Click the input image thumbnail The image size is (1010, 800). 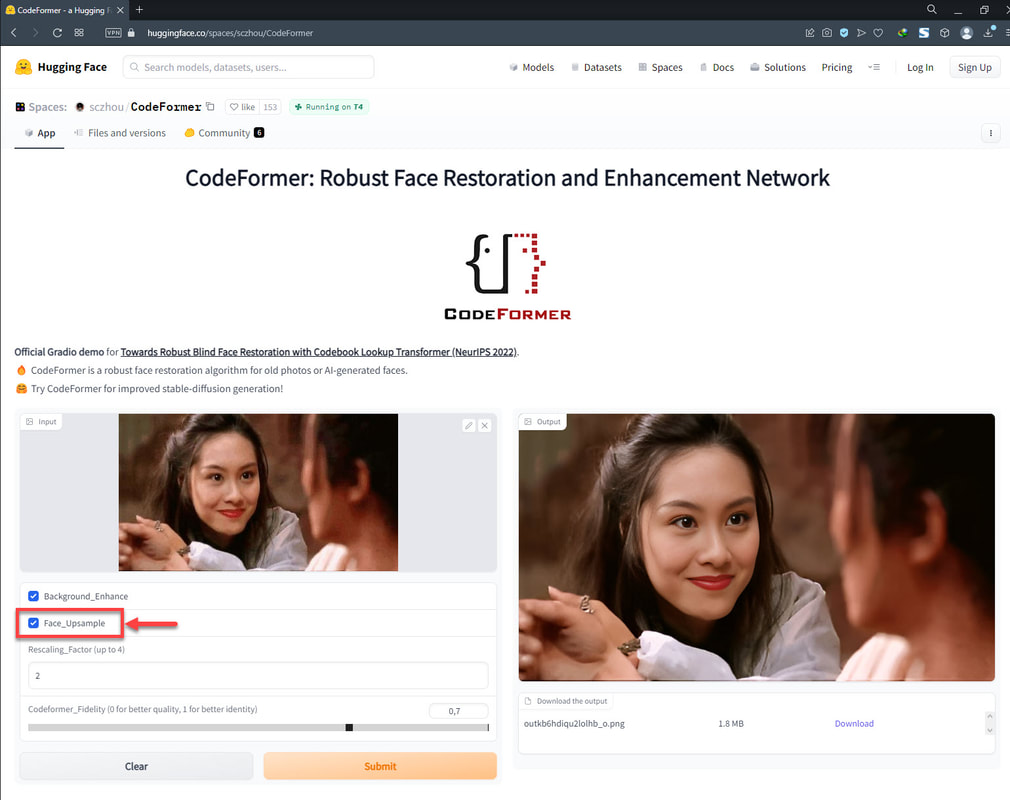(258, 492)
